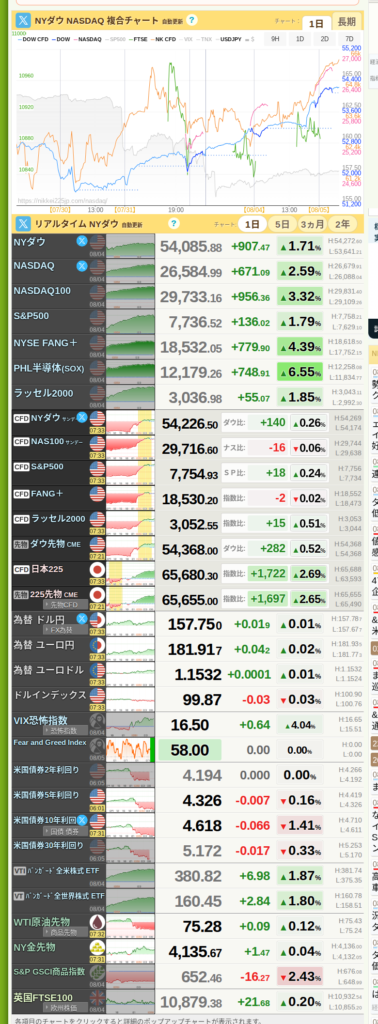Click the X share icon beside リアルタイム NYダウ

pyautogui.click(x=24, y=223)
